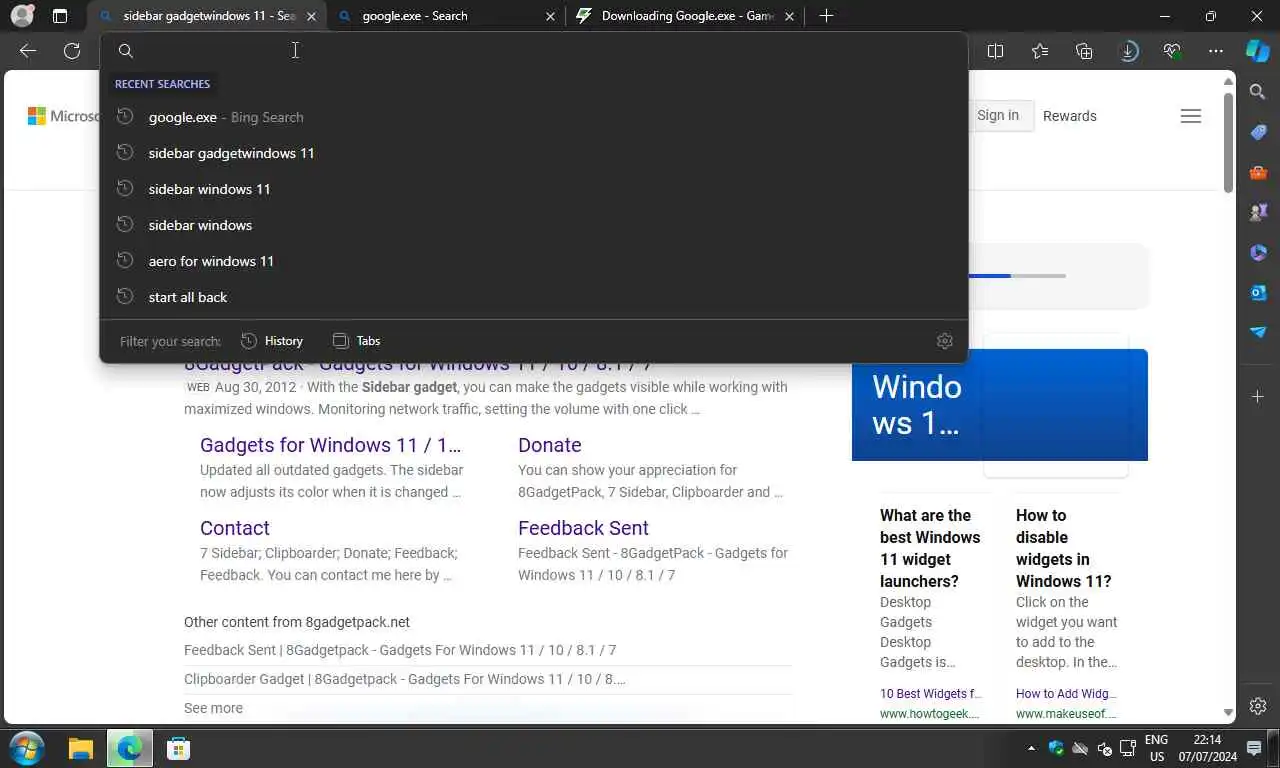Open the Contact link
Viewport: 1280px width, 768px height.
235,528
